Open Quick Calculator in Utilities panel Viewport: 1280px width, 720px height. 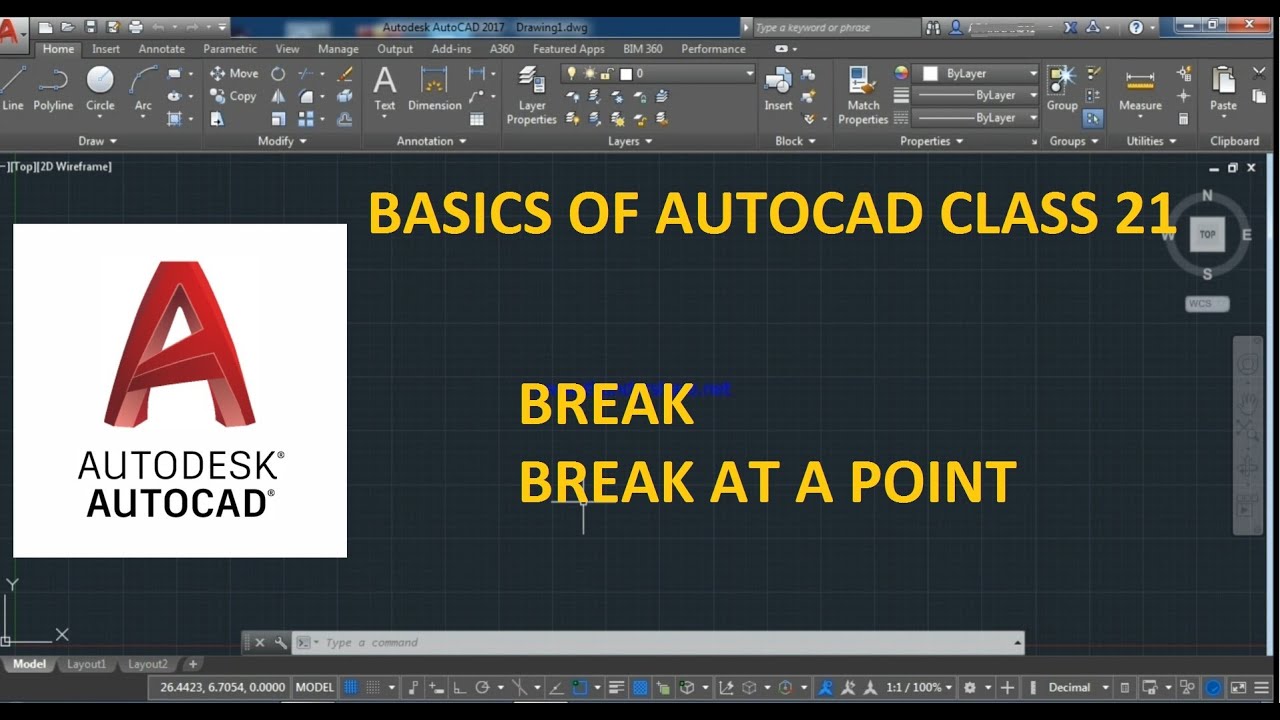click(x=1184, y=119)
